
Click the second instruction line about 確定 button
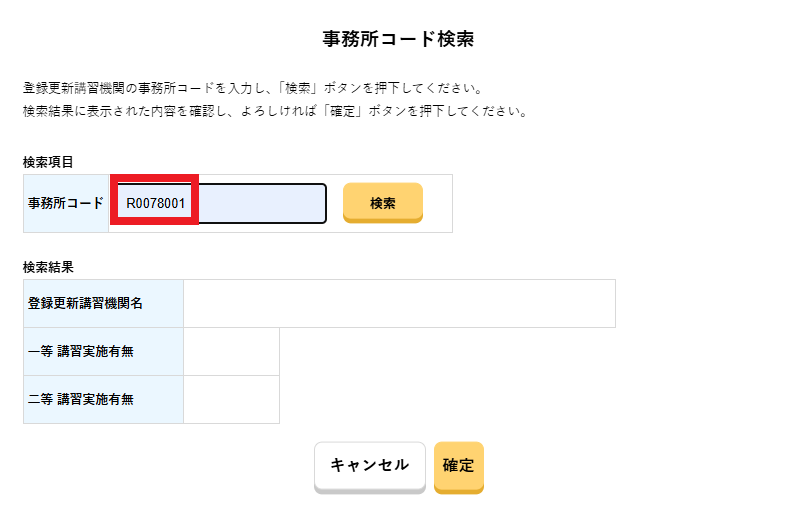click(274, 110)
